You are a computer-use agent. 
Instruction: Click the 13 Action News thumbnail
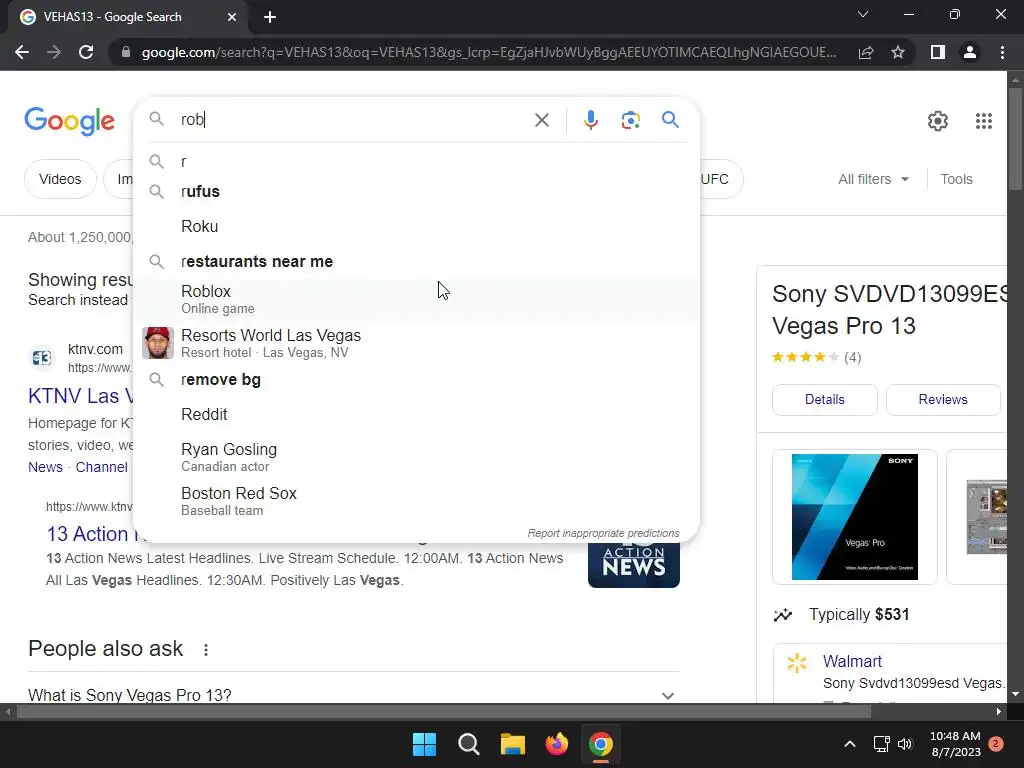[633, 565]
